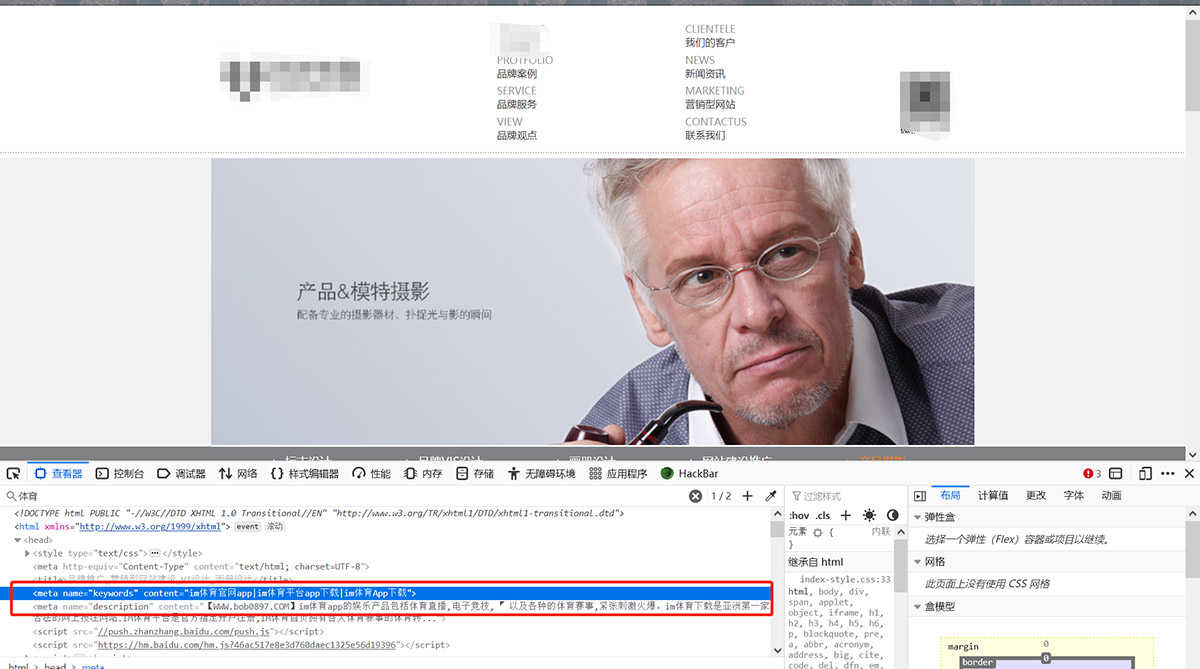Open the w3.org xhtml namespace link
The image size is (1200, 669).
click(150, 526)
